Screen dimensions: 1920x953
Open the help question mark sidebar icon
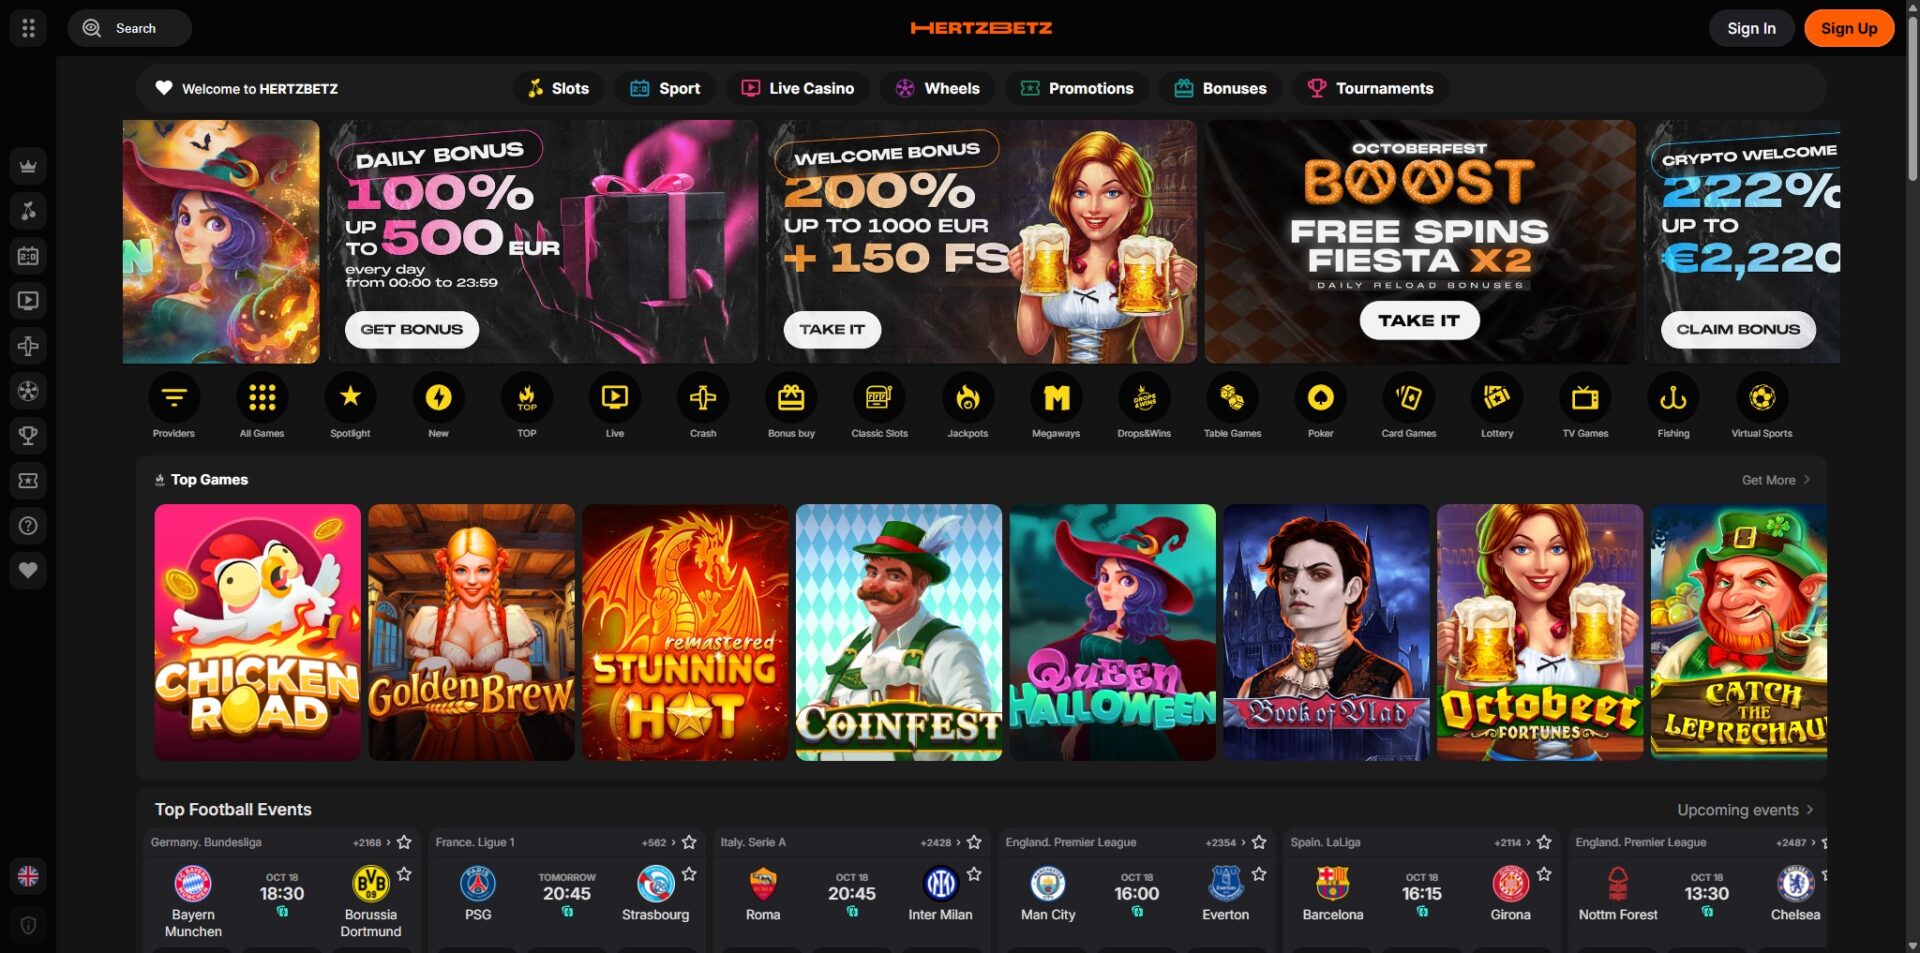[x=28, y=526]
